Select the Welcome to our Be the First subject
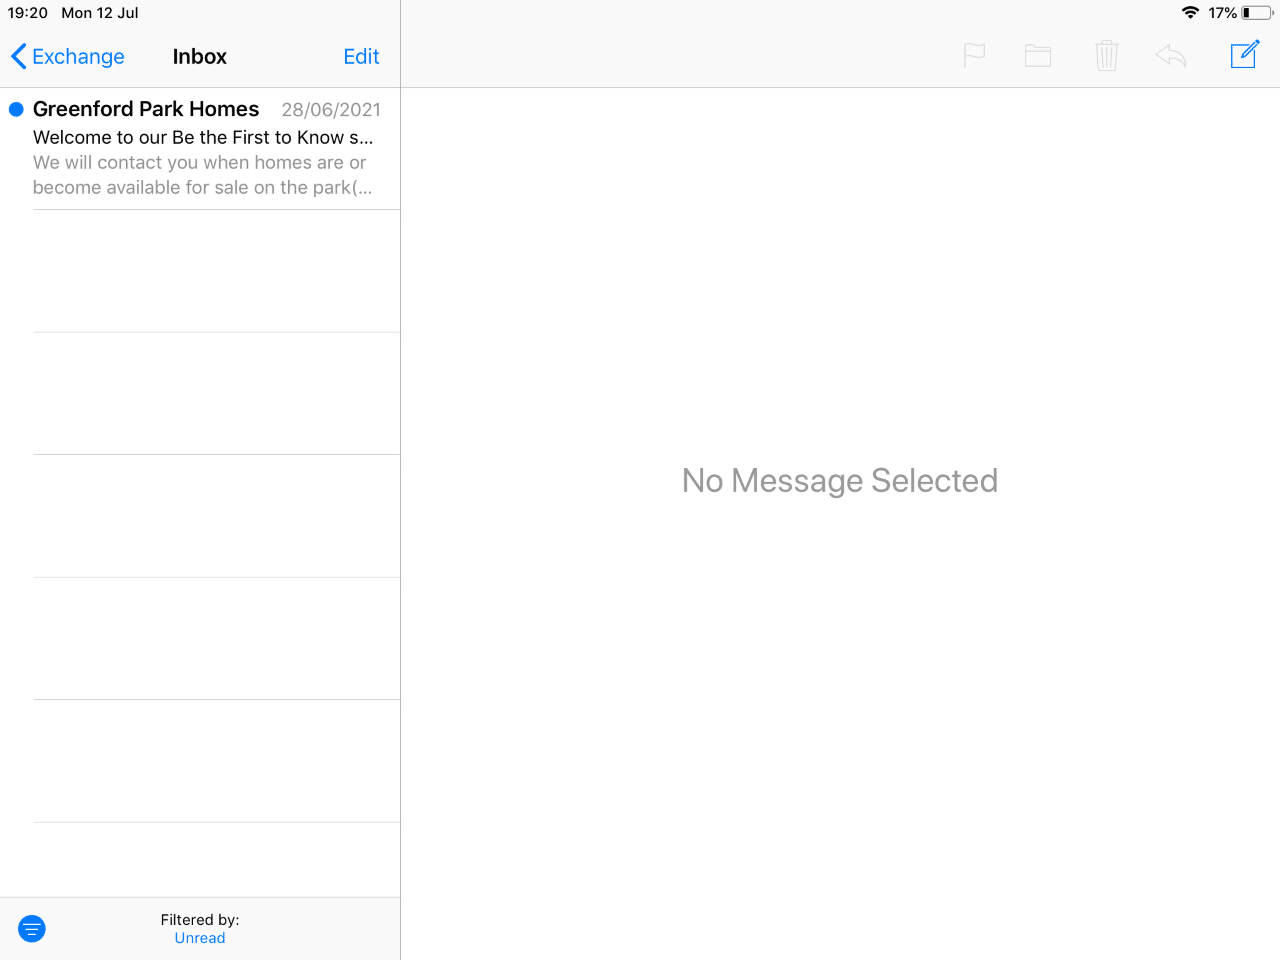The image size is (1280, 960). [x=203, y=137]
